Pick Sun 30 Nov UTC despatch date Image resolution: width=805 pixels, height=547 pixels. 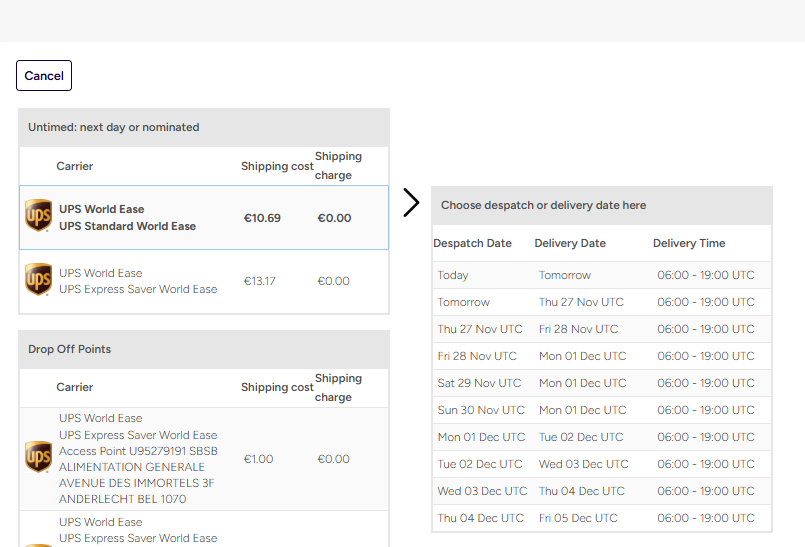pos(481,410)
